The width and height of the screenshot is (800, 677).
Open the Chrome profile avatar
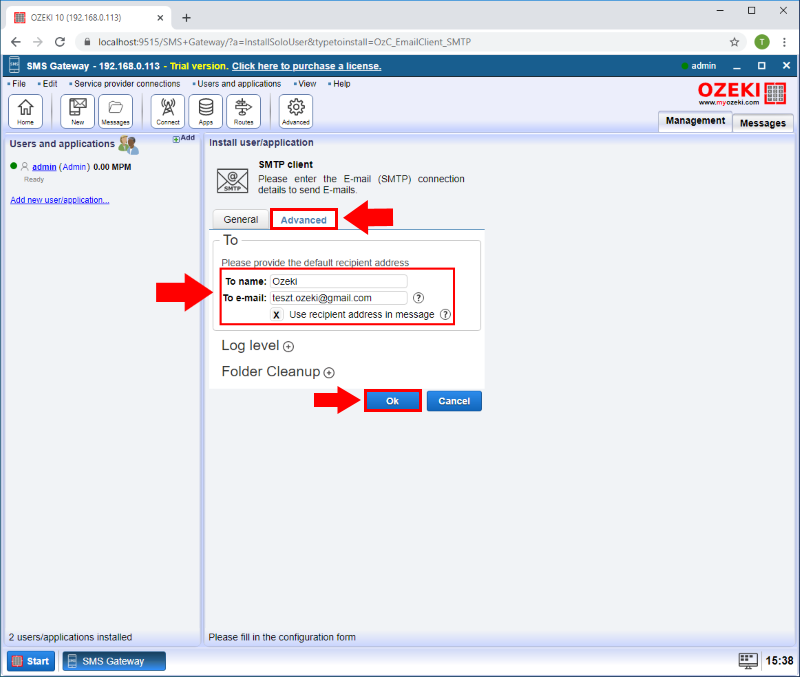pyautogui.click(x=762, y=42)
